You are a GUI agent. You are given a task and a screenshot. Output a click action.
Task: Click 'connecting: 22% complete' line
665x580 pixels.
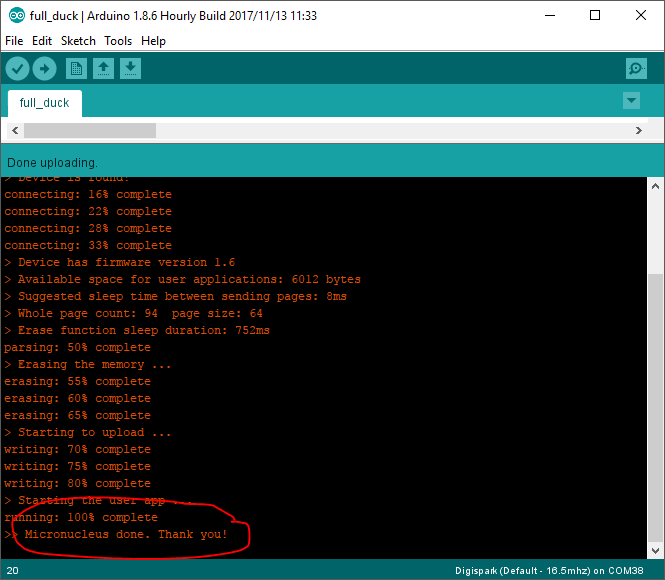[88, 211]
